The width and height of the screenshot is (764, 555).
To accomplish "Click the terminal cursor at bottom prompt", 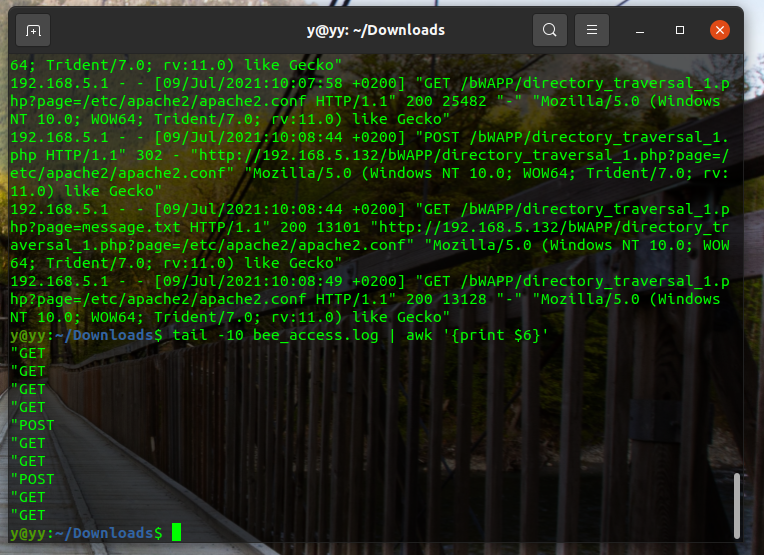I will (176, 532).
